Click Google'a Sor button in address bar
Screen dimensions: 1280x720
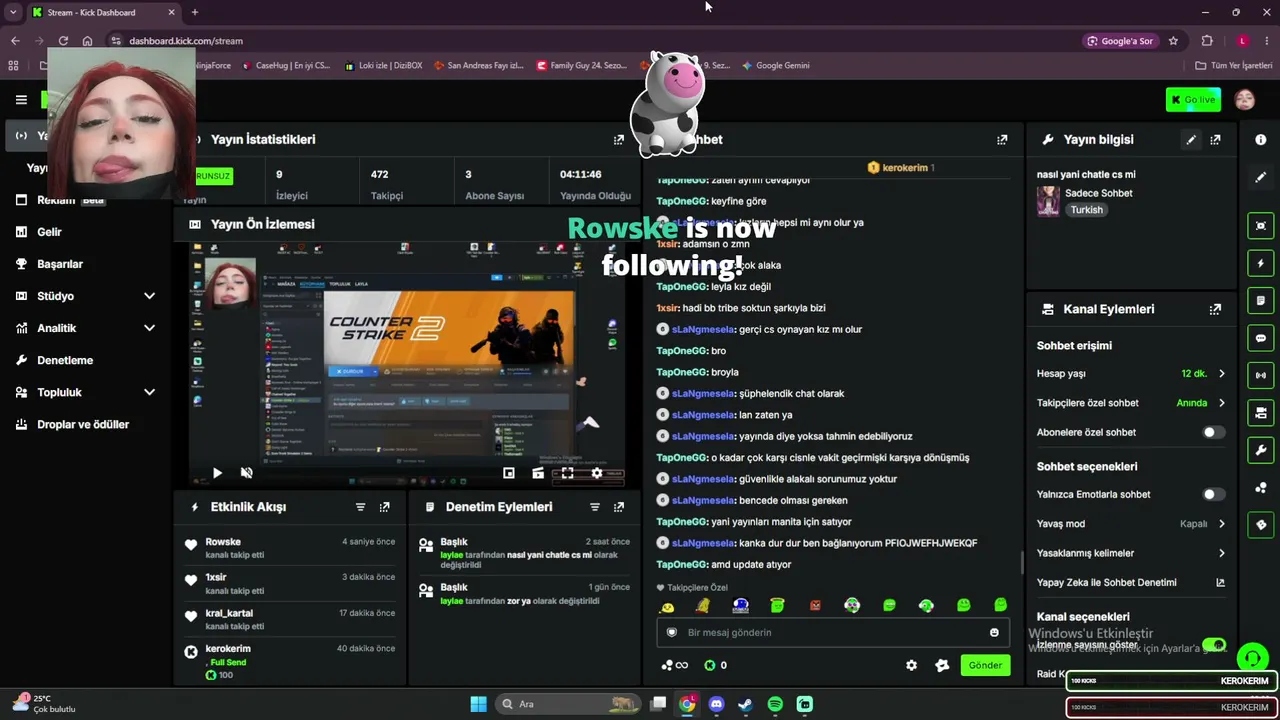point(1120,41)
